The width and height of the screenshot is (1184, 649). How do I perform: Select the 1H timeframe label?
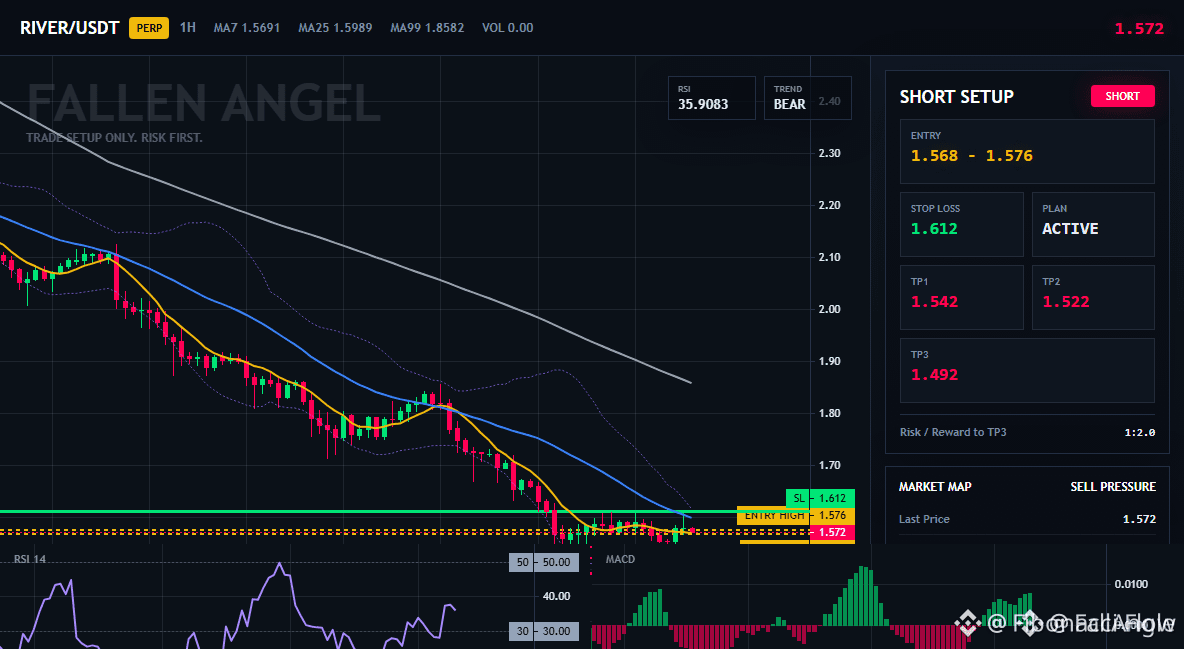click(x=187, y=27)
